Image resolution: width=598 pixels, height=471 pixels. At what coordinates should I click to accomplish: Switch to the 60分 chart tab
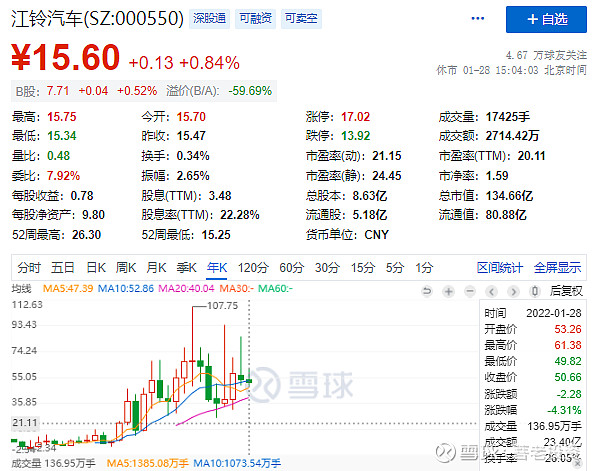click(291, 268)
